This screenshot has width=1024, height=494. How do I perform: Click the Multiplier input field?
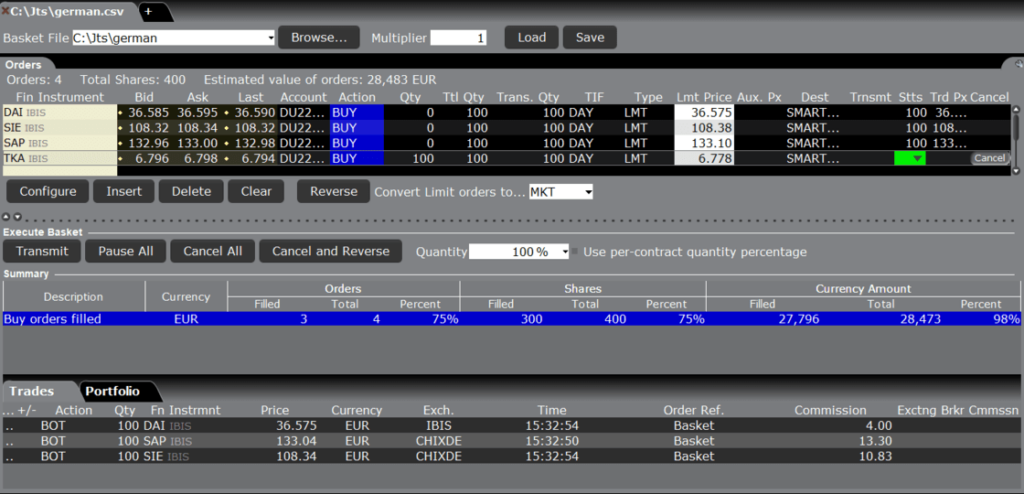click(x=458, y=38)
